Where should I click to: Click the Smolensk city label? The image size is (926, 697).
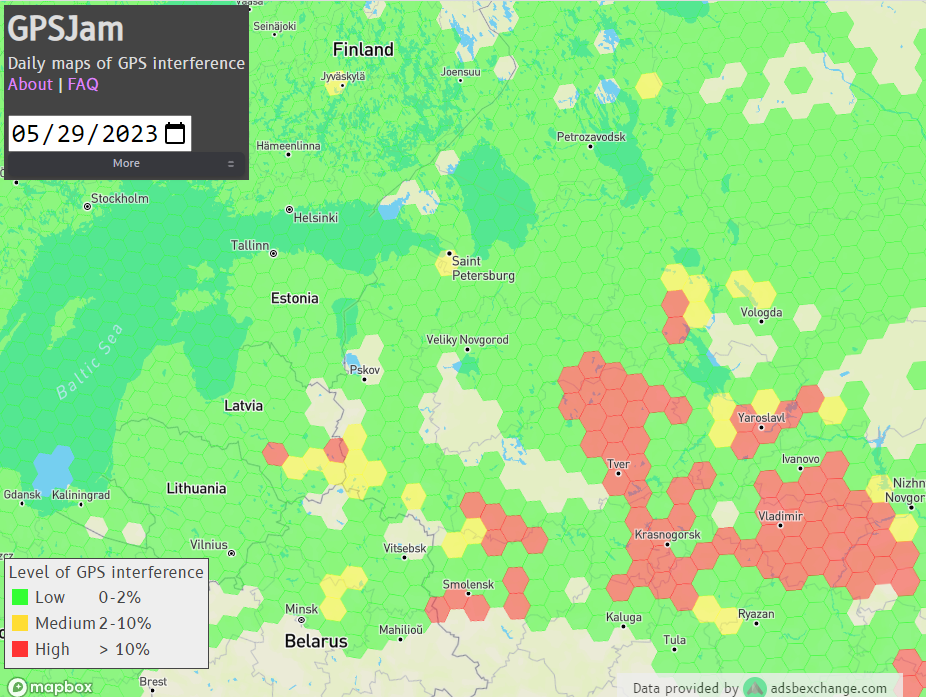point(468,584)
